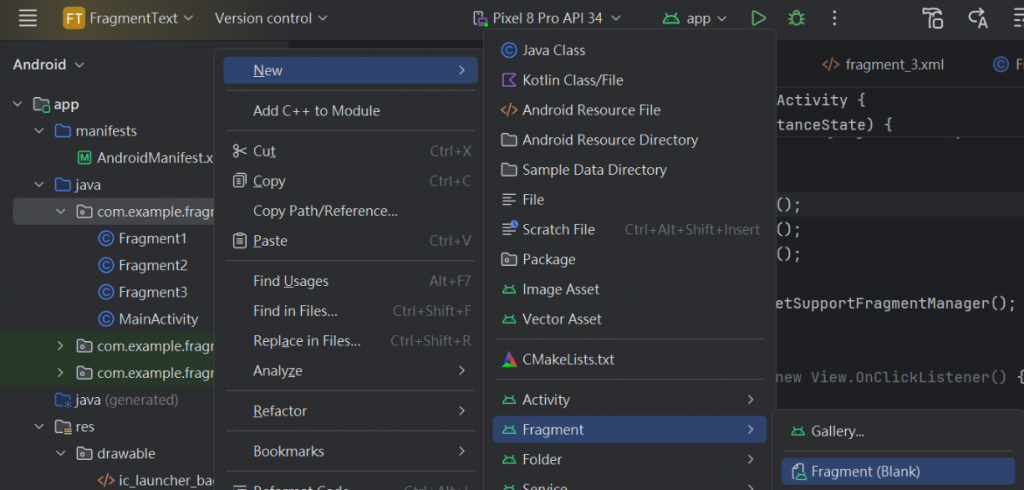Expand the Activity submenu
Image resolution: width=1024 pixels, height=490 pixels.
coord(630,400)
